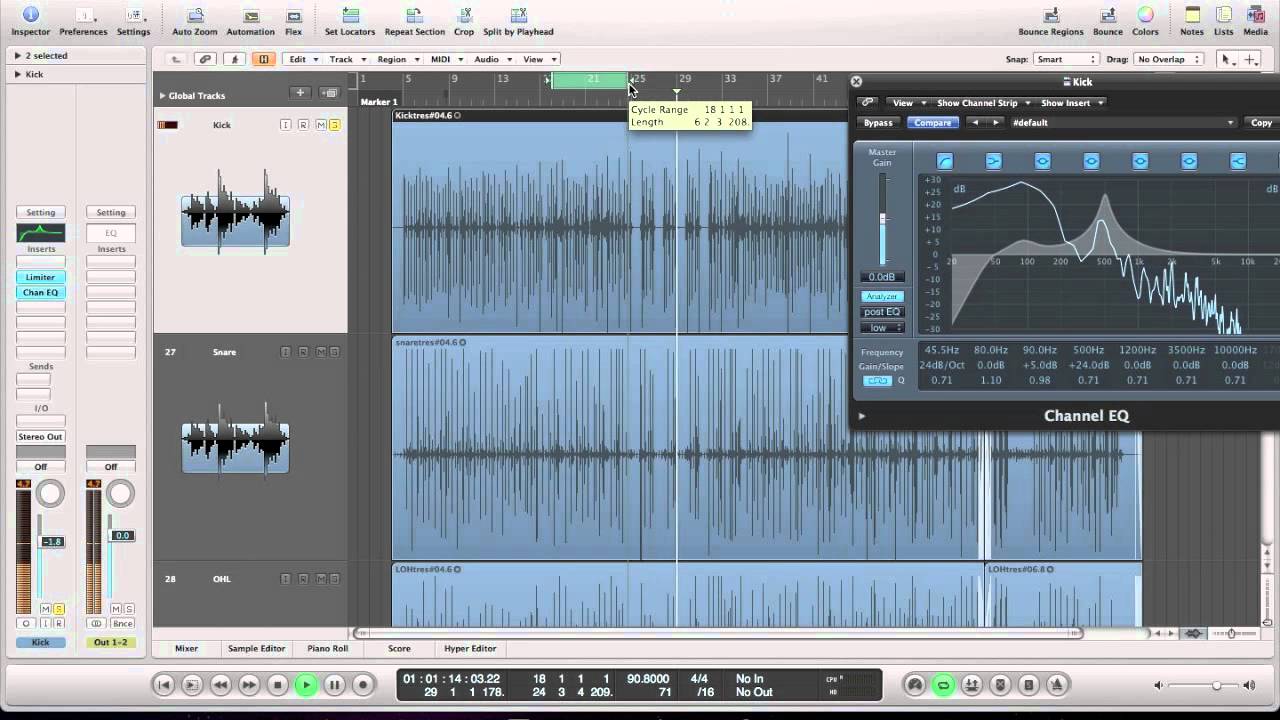1280x720 pixels.
Task: Mute the Out 1-2 channel strip
Action: [116, 609]
